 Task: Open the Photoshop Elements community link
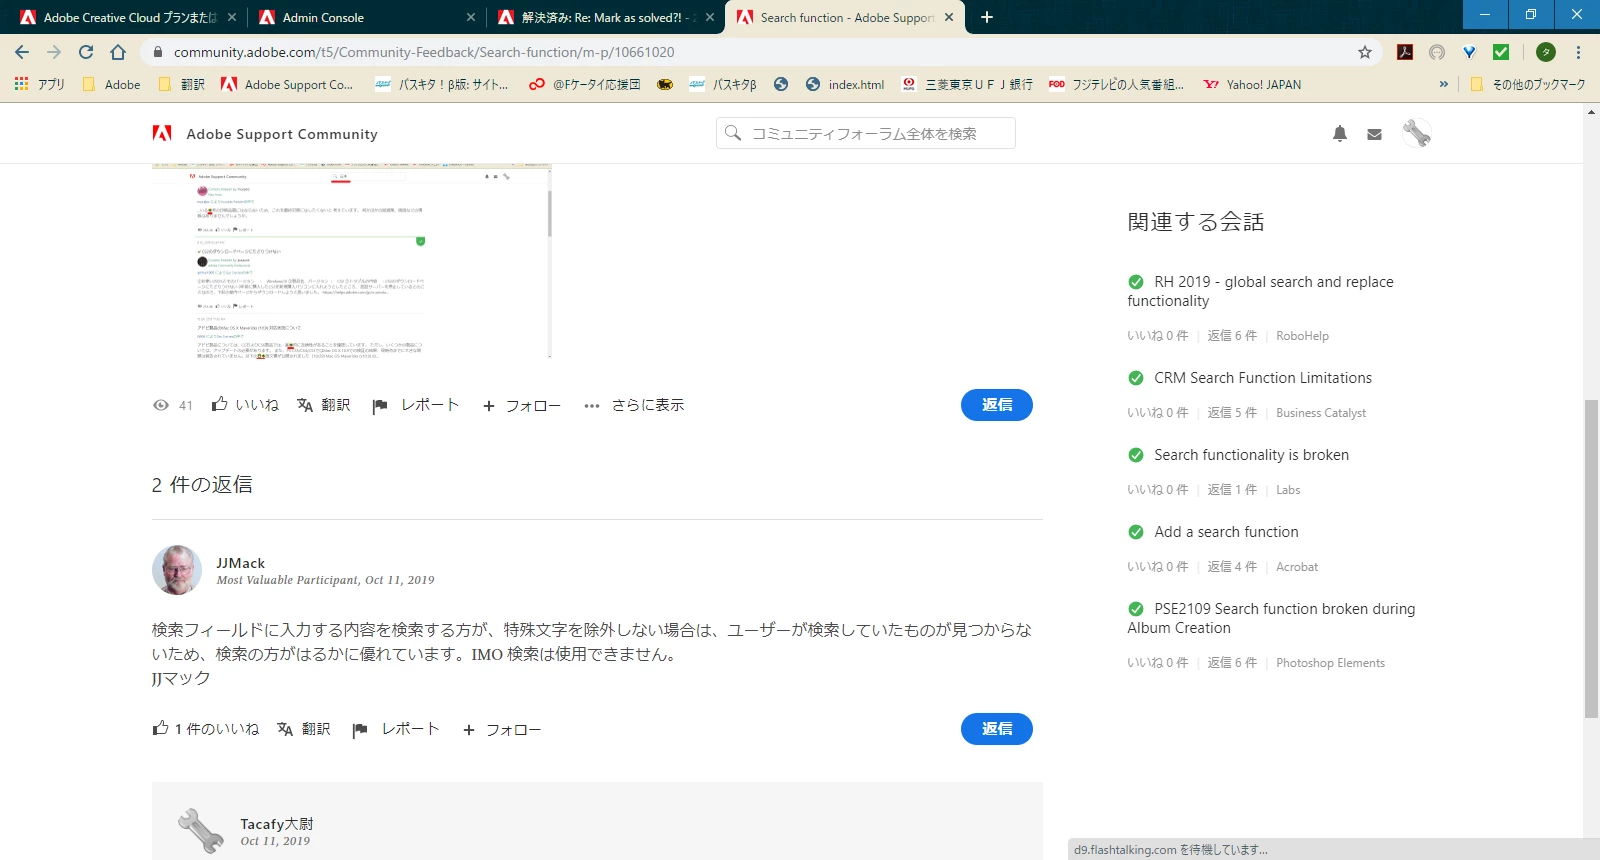point(1330,663)
